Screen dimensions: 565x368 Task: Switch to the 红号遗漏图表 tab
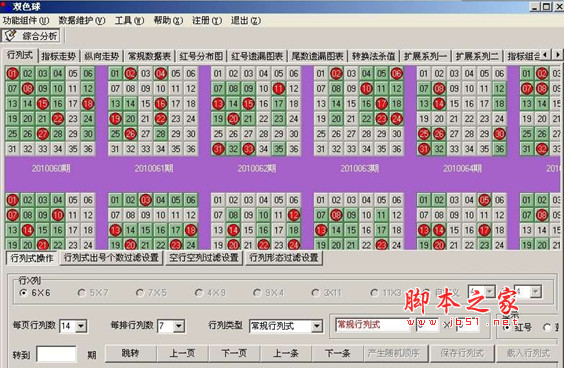point(257,56)
